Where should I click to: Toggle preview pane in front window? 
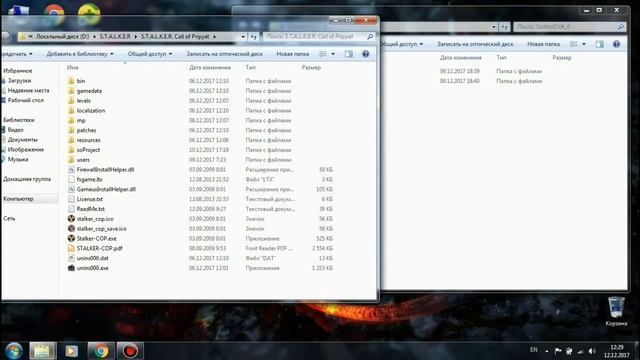click(349, 54)
